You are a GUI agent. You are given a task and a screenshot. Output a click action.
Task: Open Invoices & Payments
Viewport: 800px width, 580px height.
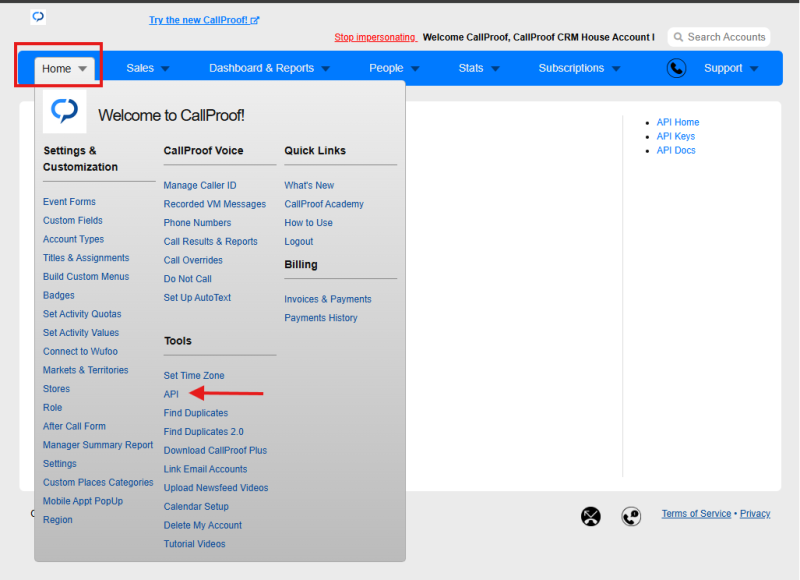click(x=328, y=299)
